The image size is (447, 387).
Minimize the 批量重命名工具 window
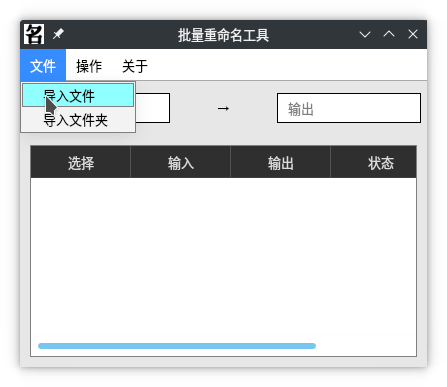click(x=365, y=34)
